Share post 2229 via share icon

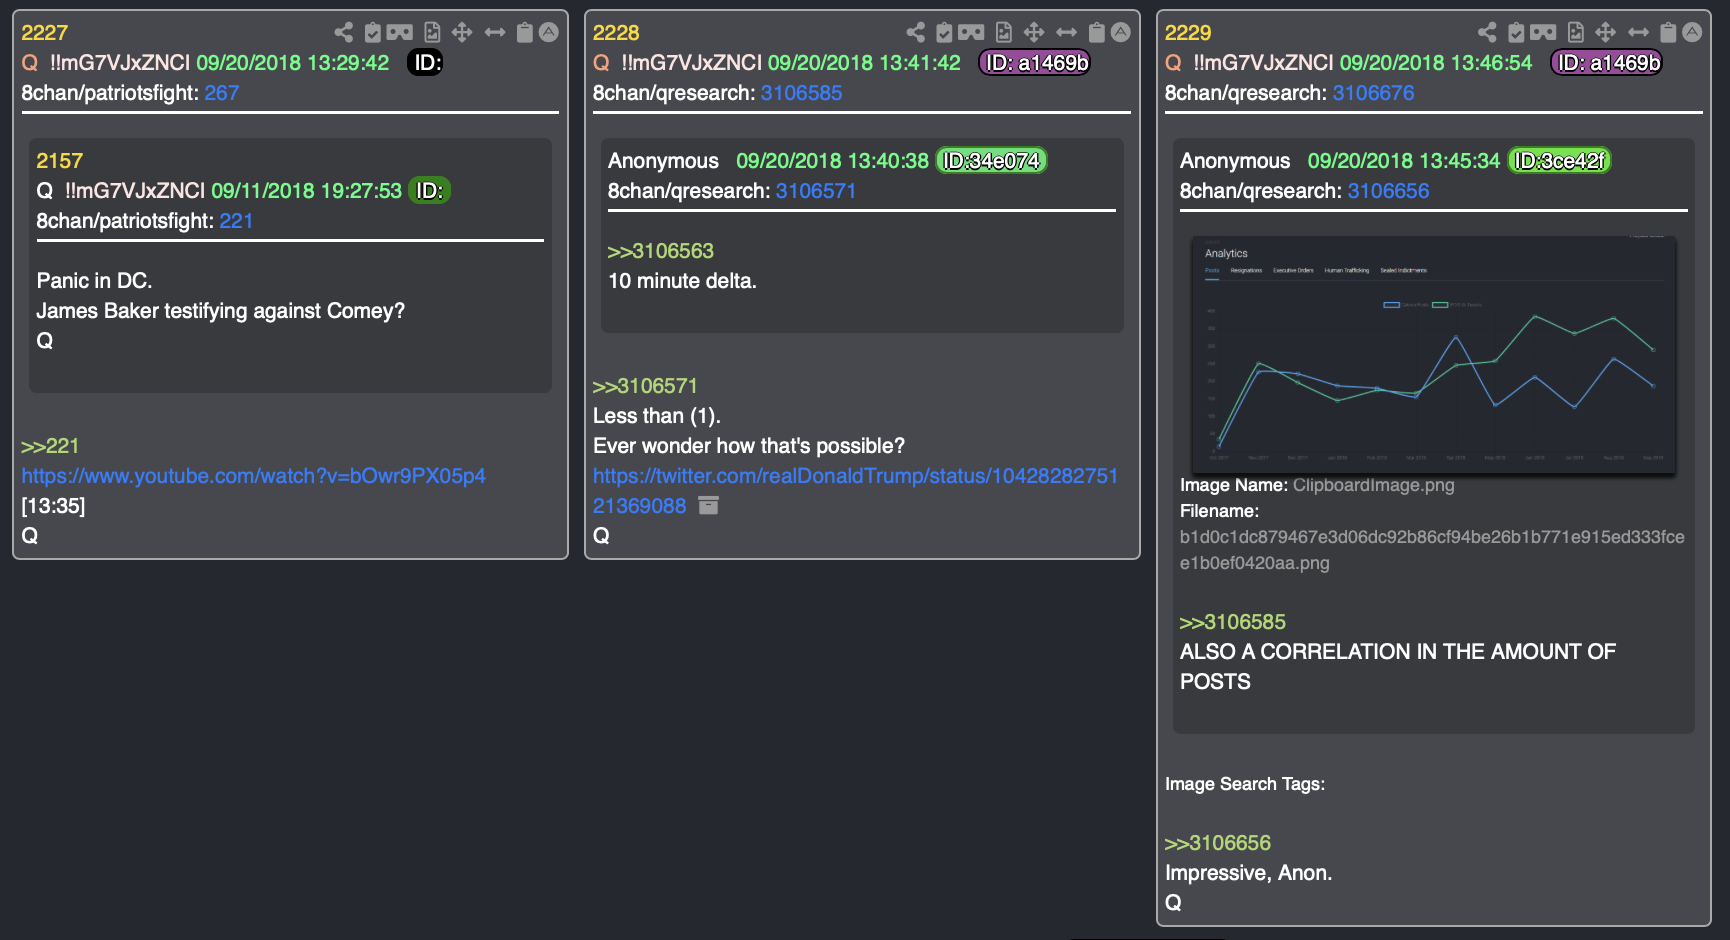(x=1487, y=32)
